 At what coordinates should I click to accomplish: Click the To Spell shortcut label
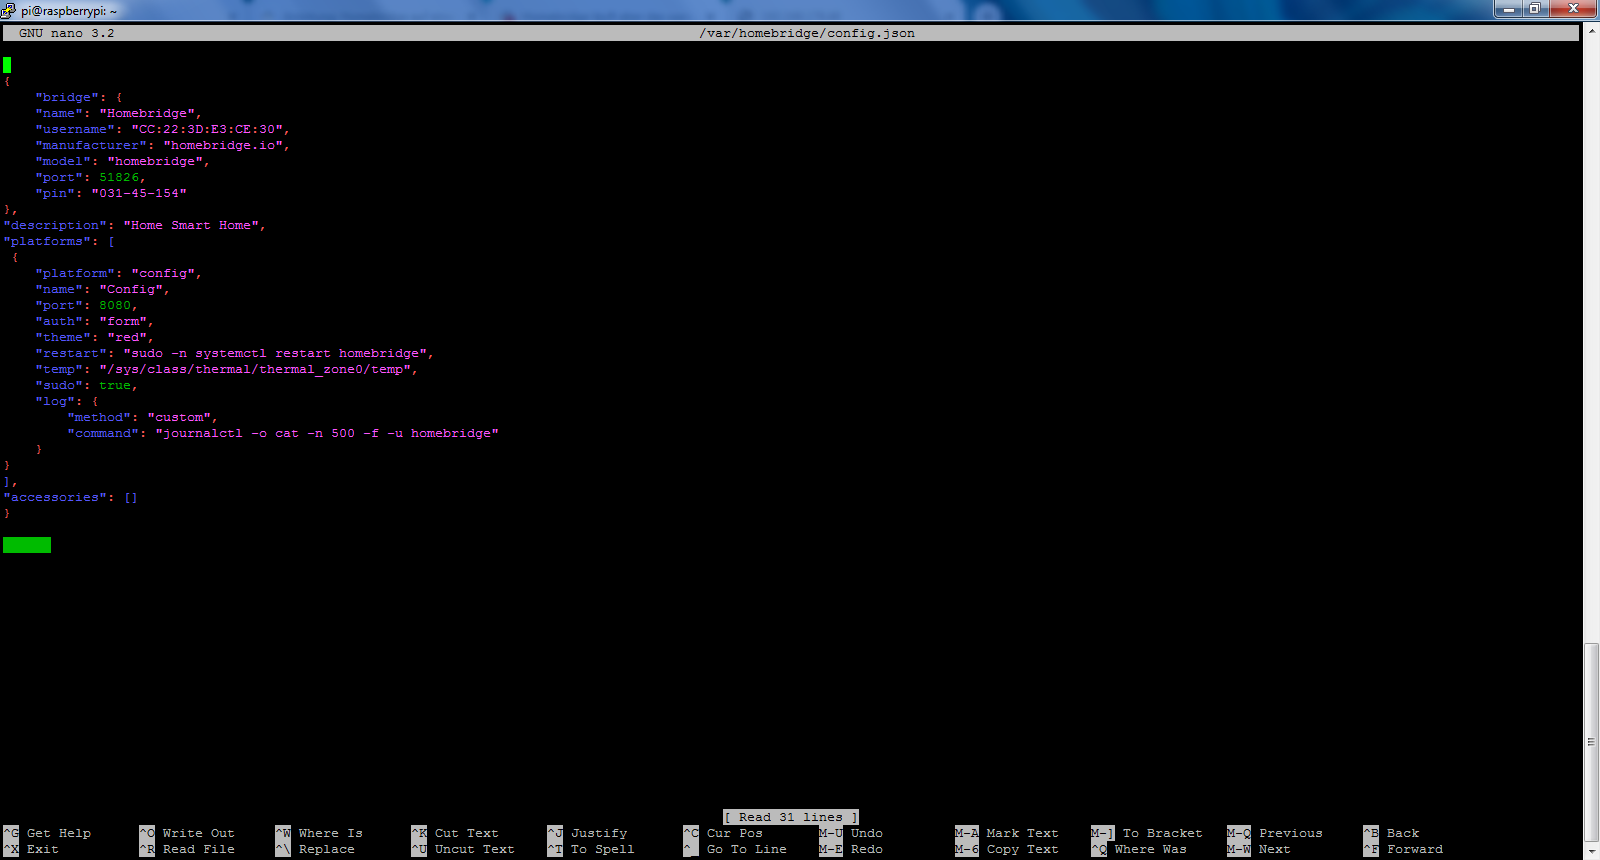[603, 849]
